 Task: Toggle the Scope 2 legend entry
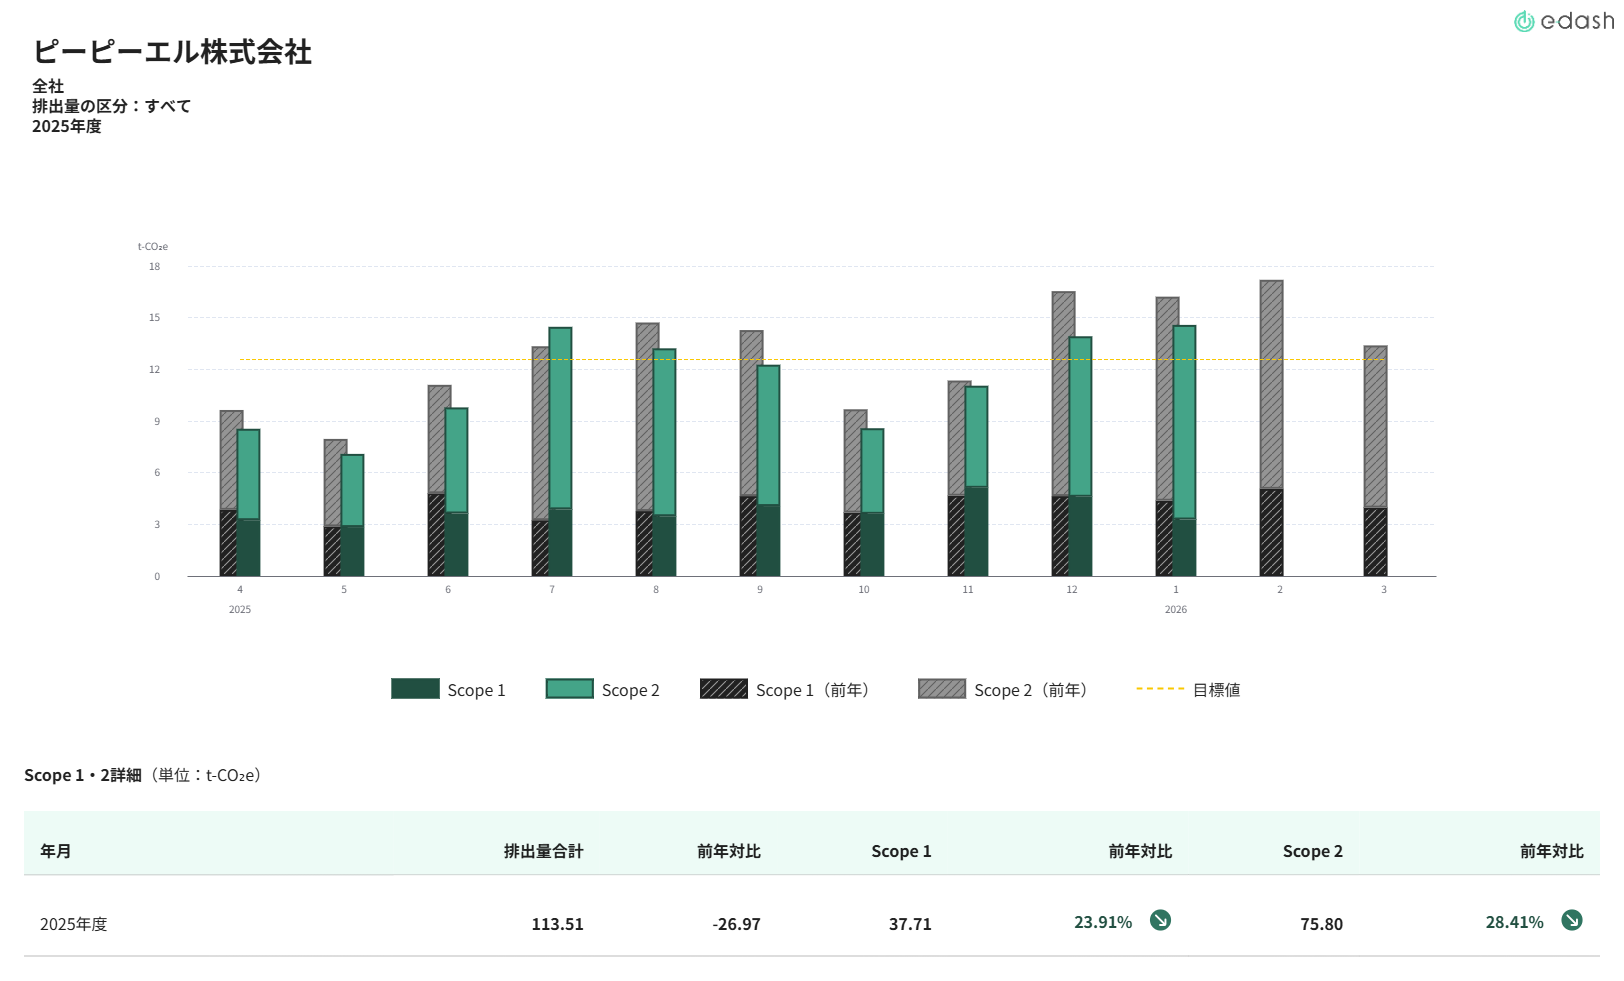[603, 690]
